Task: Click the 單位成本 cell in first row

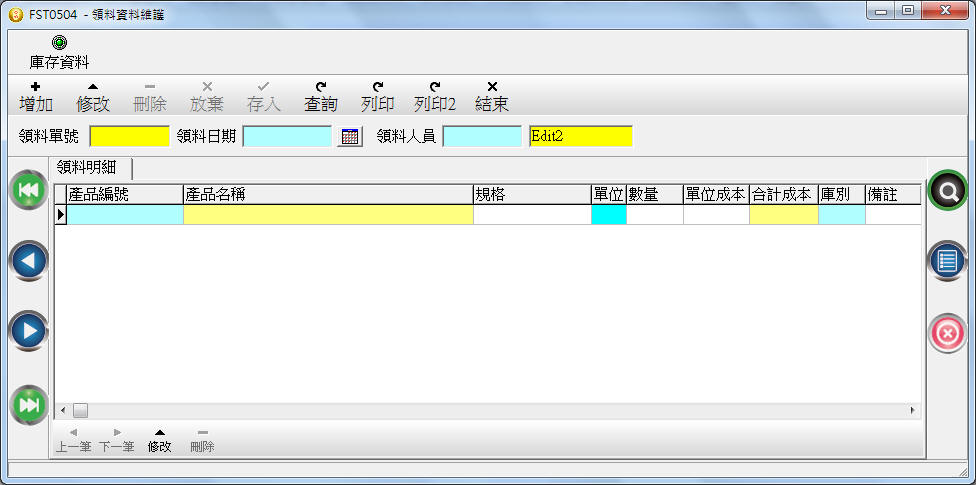Action: pyautogui.click(x=716, y=215)
